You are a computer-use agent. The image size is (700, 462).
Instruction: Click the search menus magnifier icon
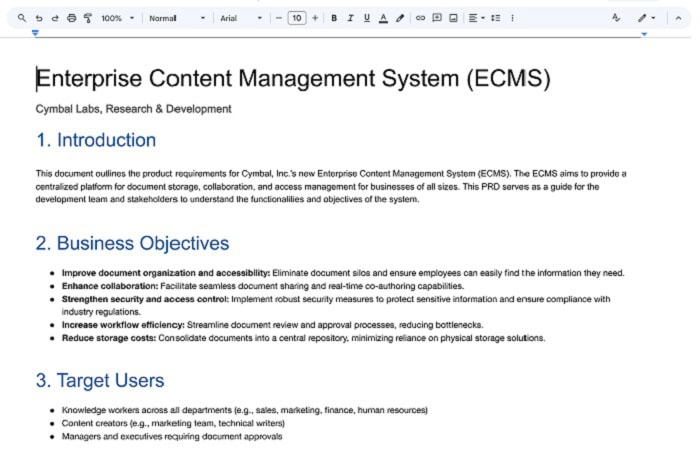pyautogui.click(x=22, y=18)
